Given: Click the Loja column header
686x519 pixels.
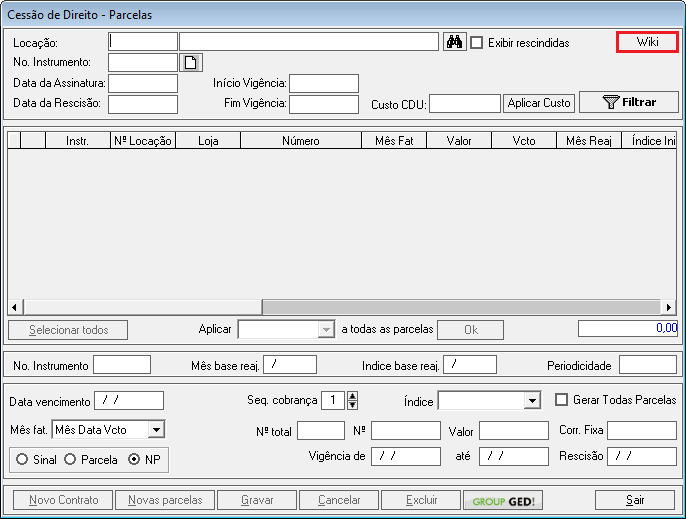Looking at the screenshot, I should click(x=208, y=140).
